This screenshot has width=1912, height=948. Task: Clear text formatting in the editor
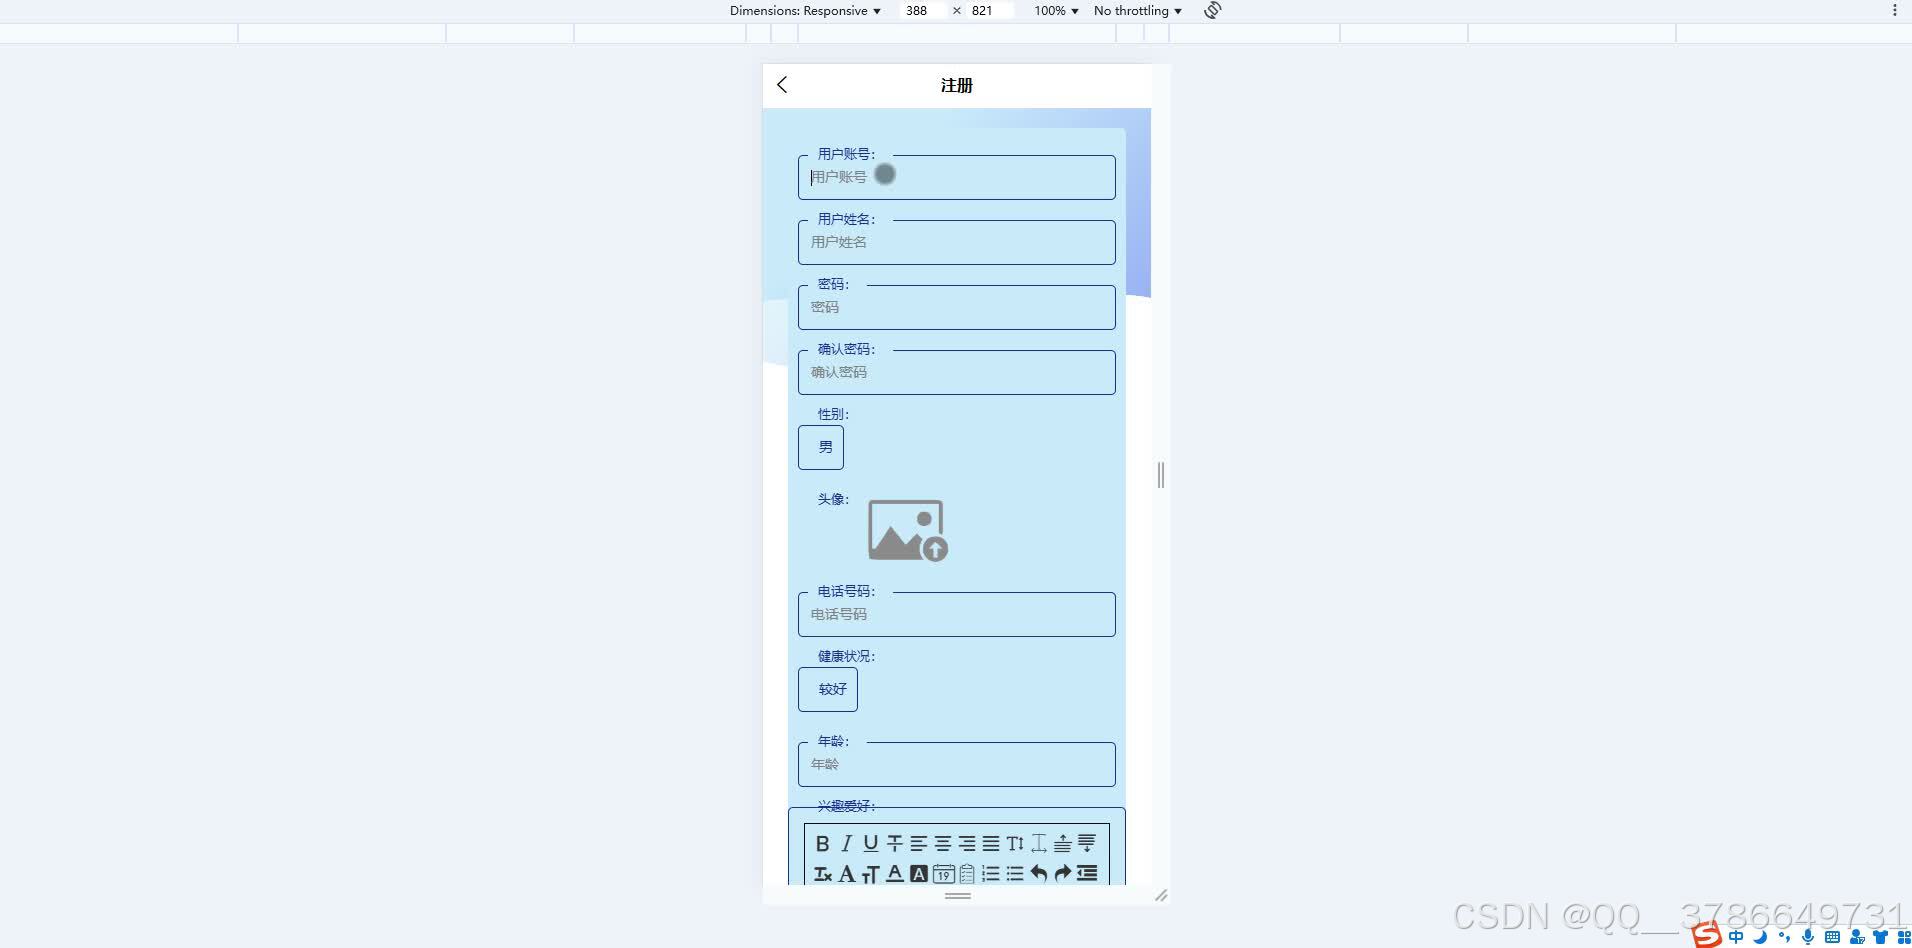coord(822,874)
